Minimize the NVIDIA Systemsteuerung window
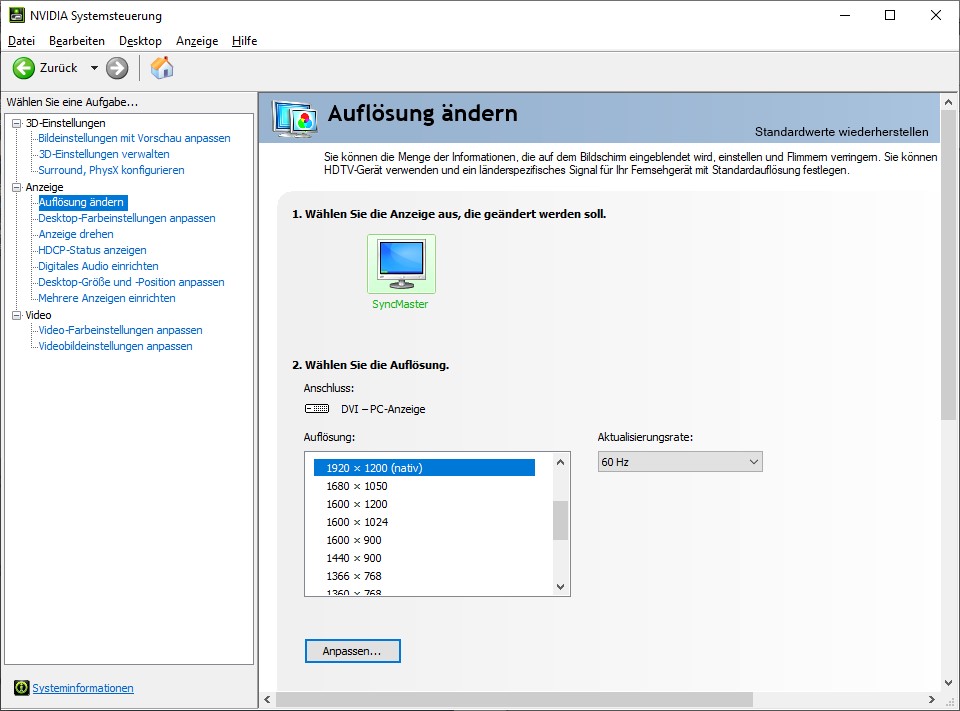Screen dimensions: 960x711 tap(846, 15)
